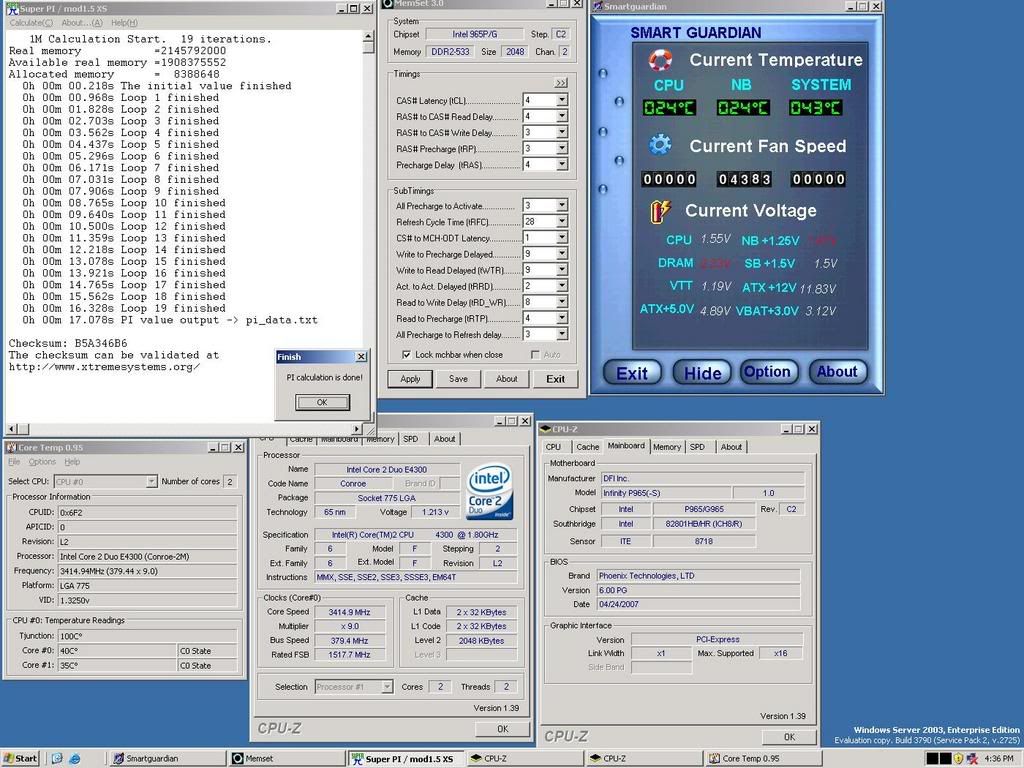
Task: Click the Apply button in MemSet
Action: [x=410, y=379]
